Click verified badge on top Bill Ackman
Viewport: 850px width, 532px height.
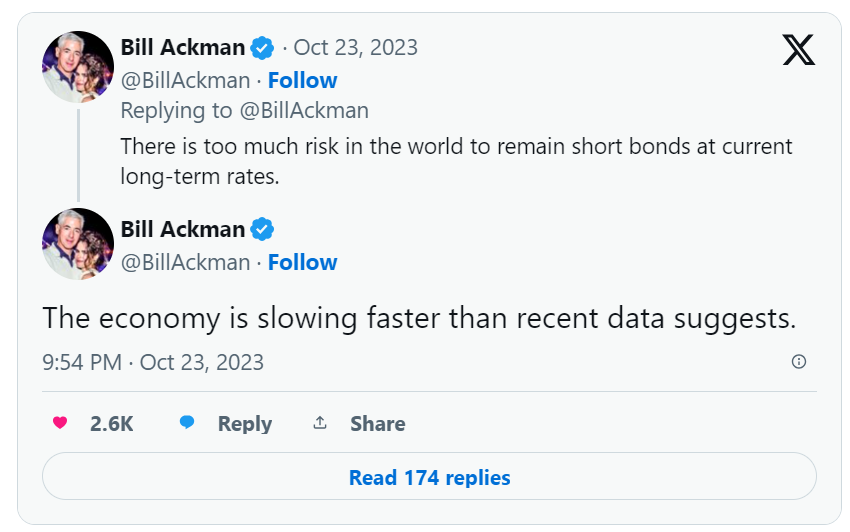click(262, 48)
